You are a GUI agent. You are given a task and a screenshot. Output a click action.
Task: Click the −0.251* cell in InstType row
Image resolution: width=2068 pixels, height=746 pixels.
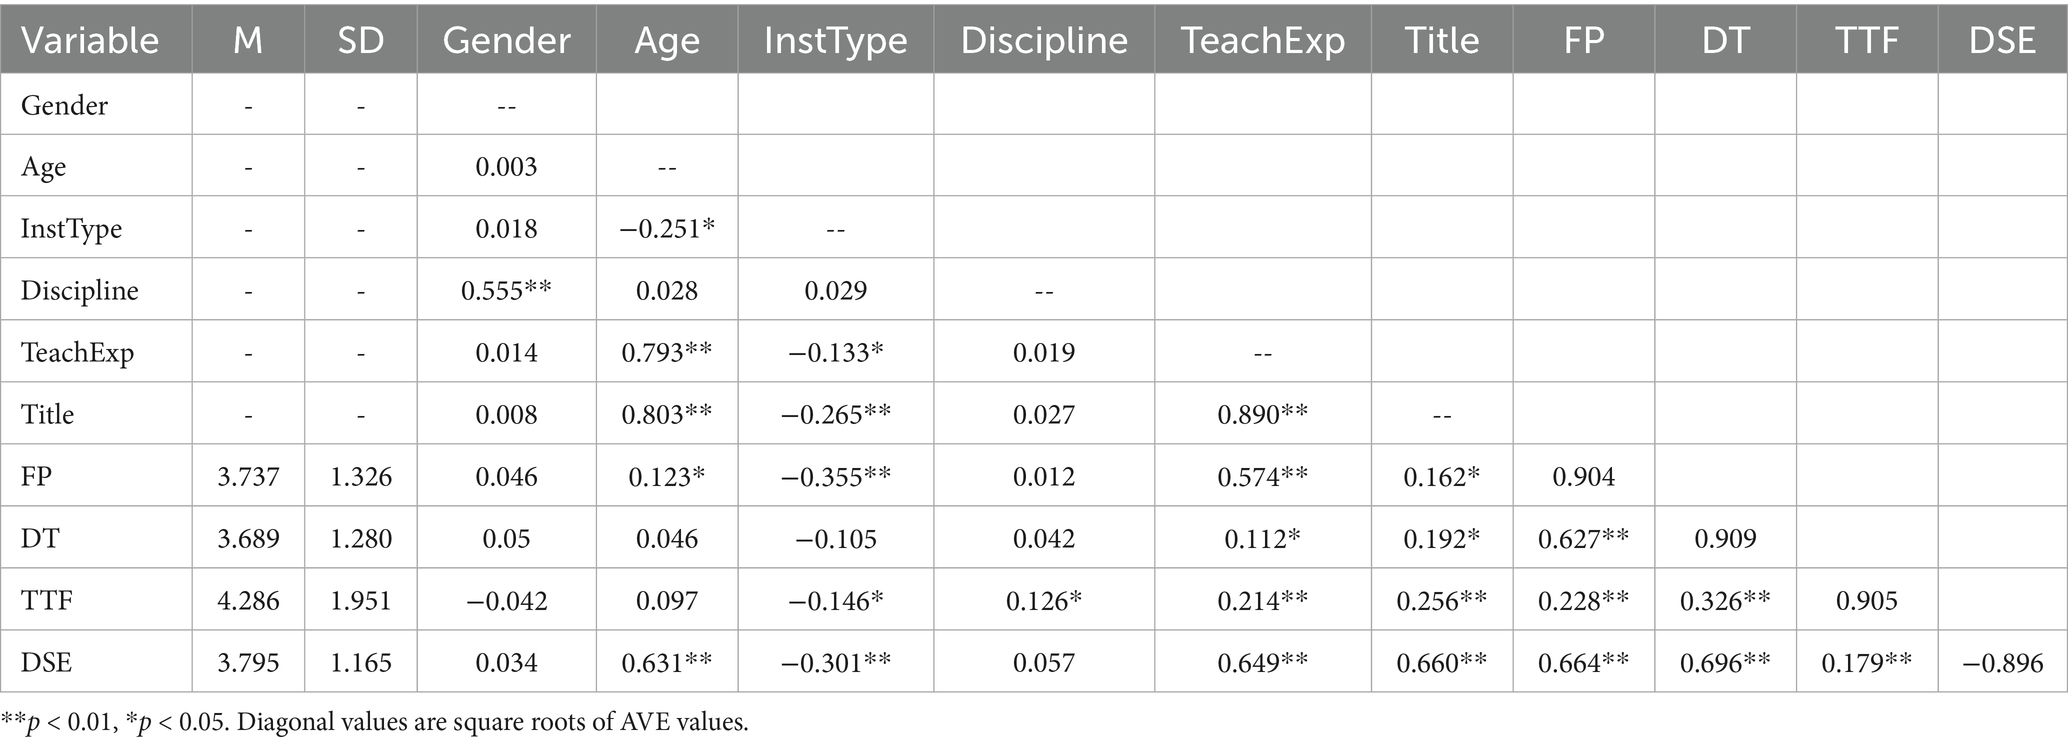click(667, 228)
